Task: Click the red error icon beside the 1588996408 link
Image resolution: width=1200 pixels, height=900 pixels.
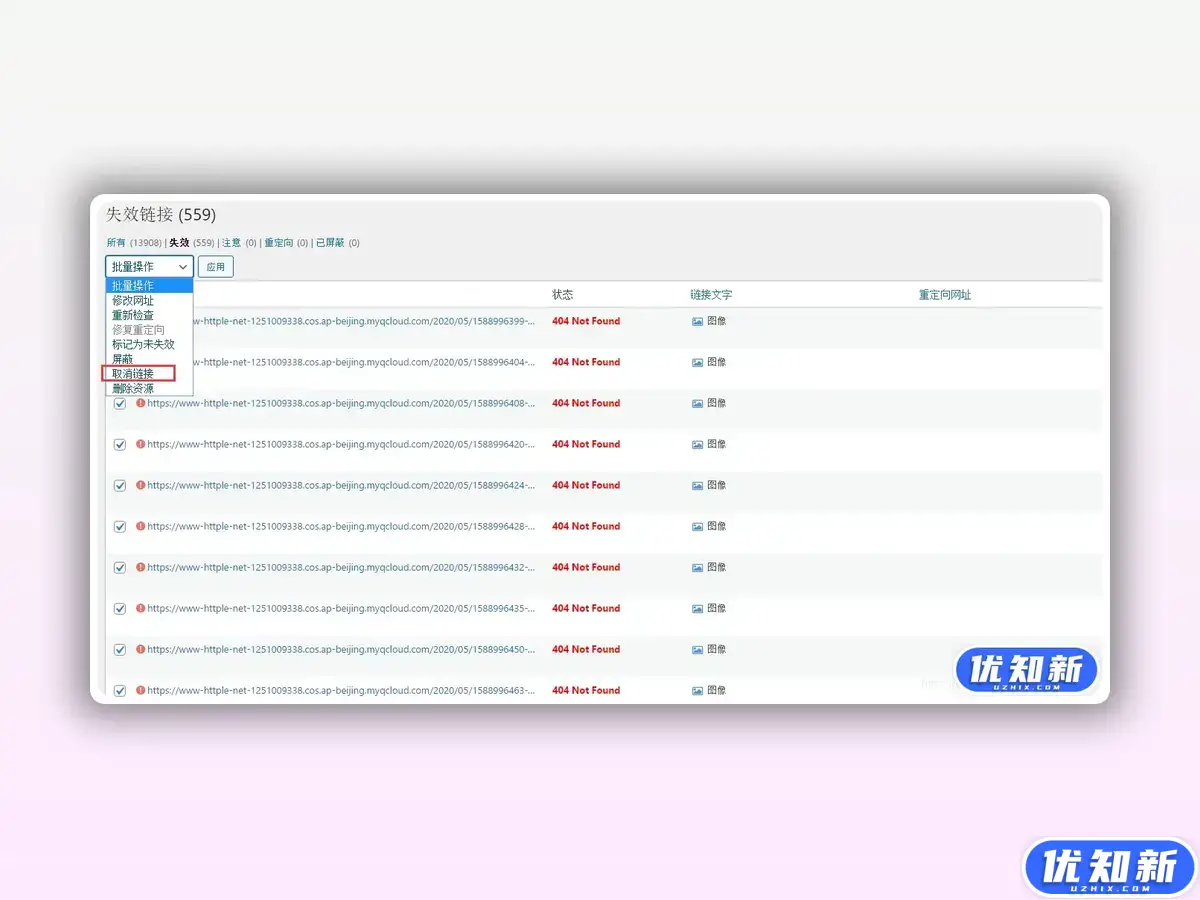Action: 141,403
